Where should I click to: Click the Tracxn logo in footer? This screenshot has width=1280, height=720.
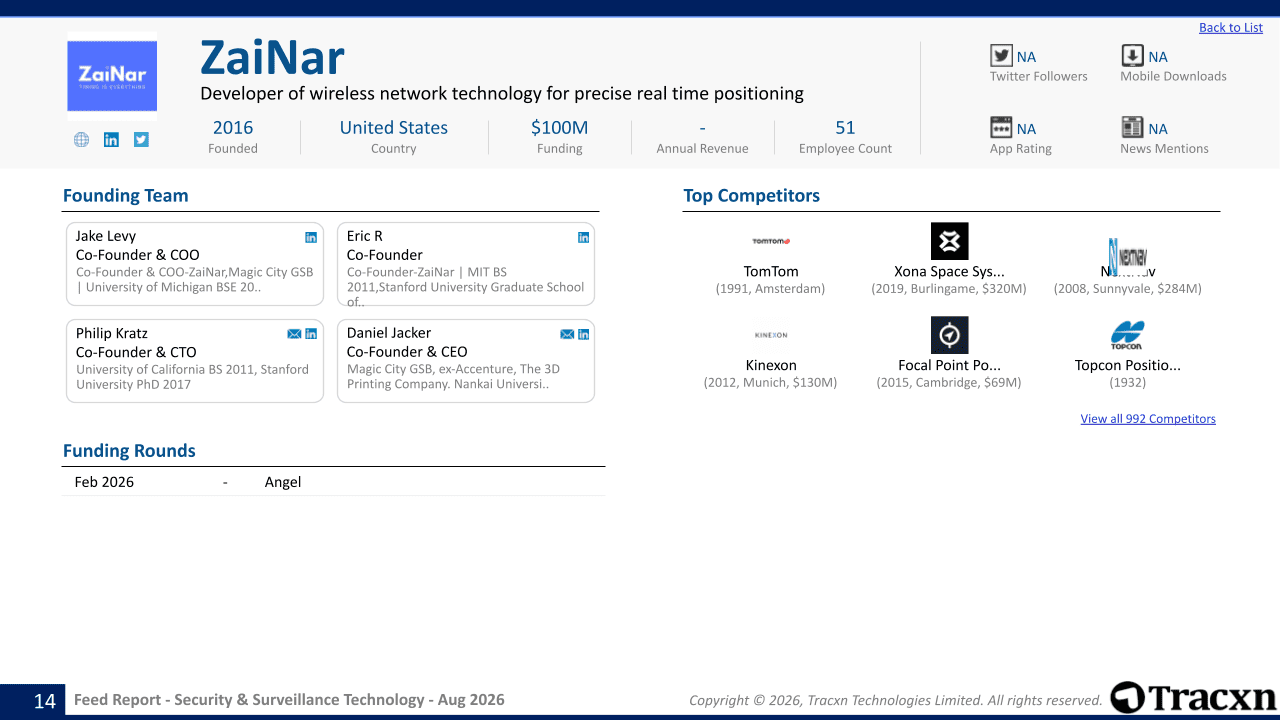pos(1193,697)
